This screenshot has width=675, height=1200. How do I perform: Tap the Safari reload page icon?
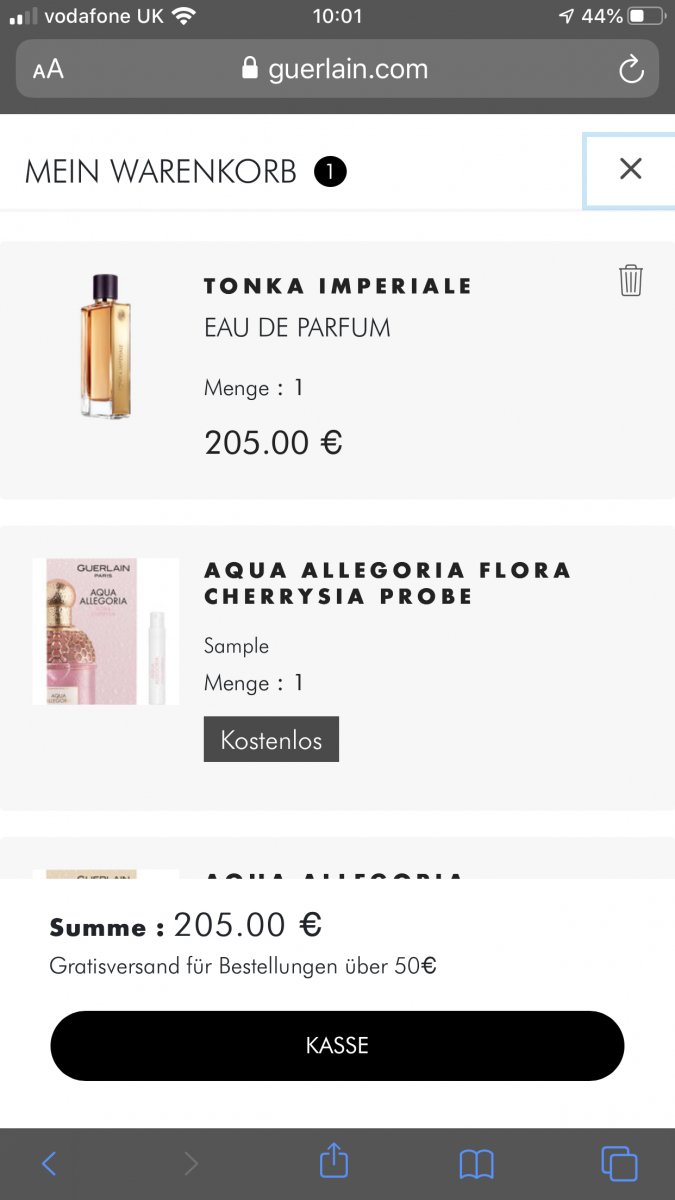[630, 69]
